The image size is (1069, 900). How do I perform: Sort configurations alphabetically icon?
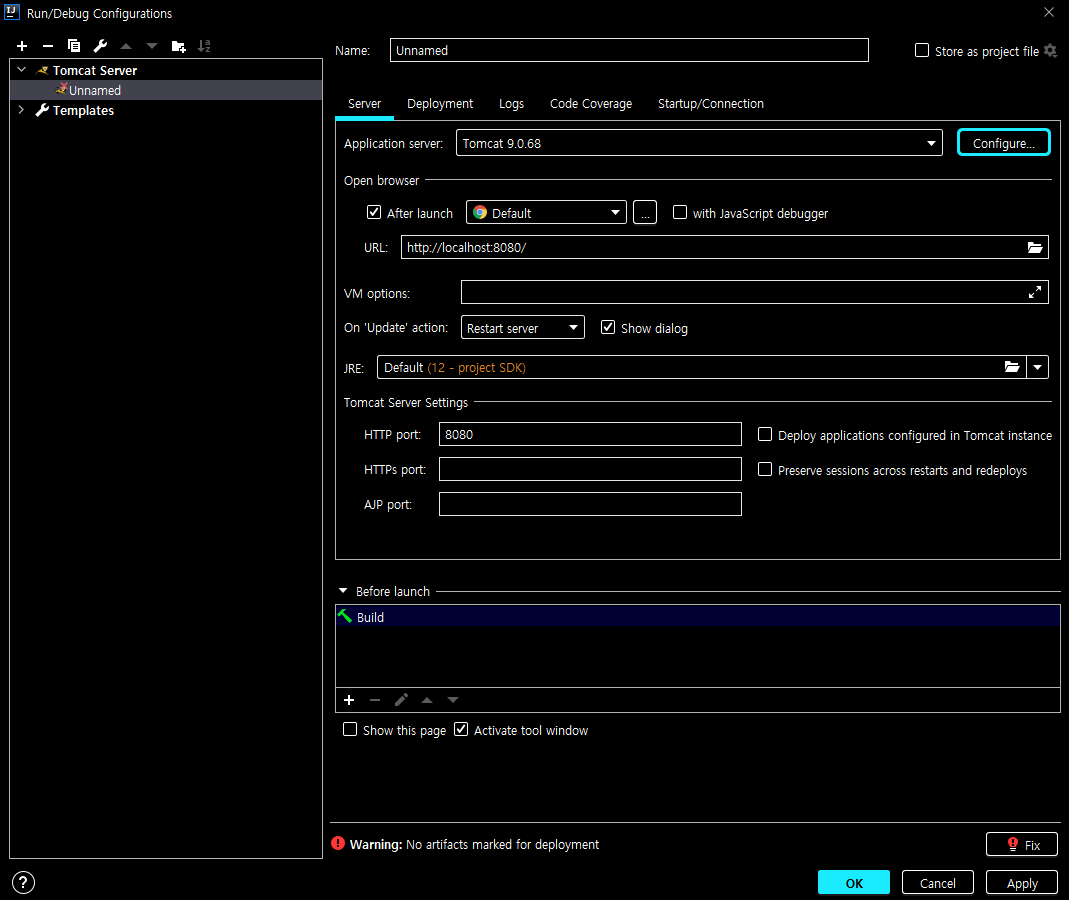204,46
